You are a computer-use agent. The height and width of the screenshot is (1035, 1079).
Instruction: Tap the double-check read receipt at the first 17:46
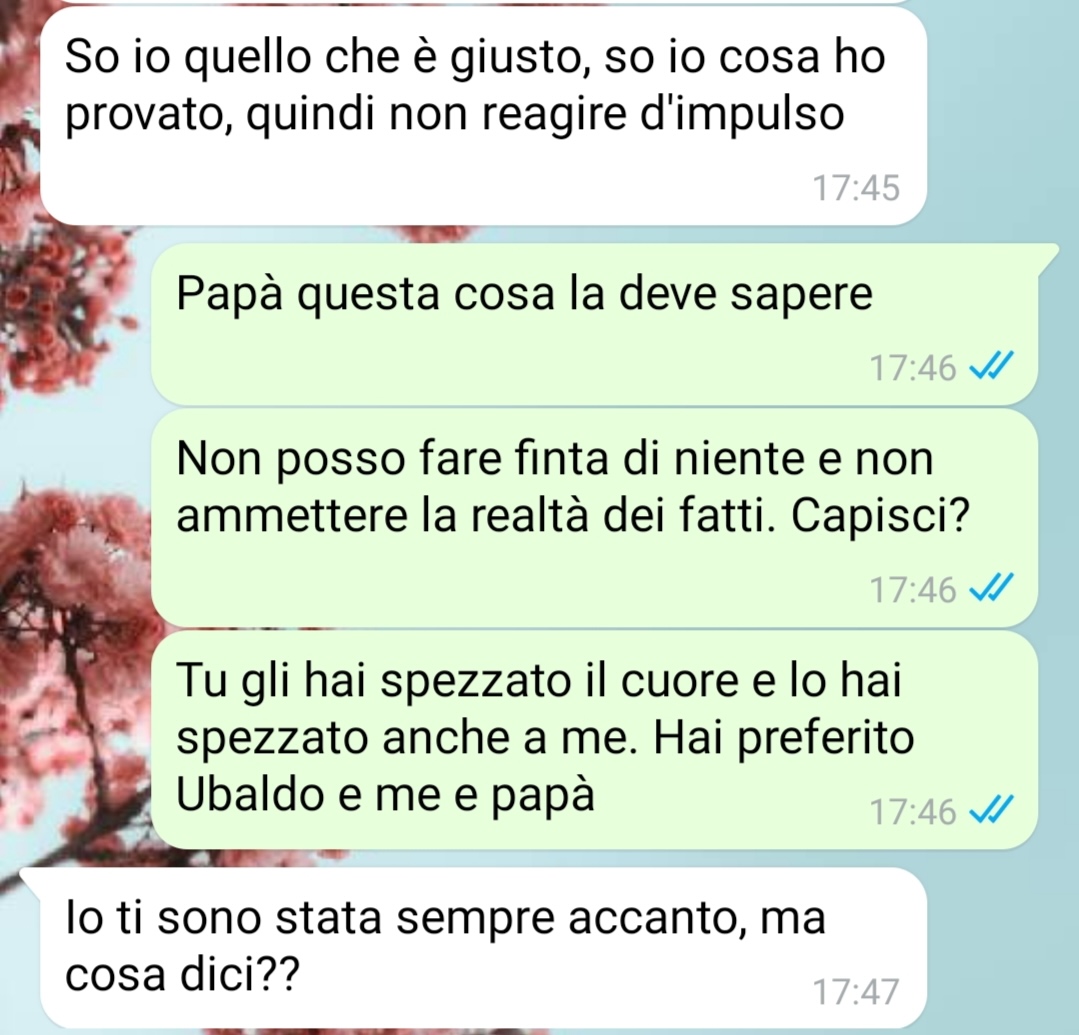(x=991, y=367)
